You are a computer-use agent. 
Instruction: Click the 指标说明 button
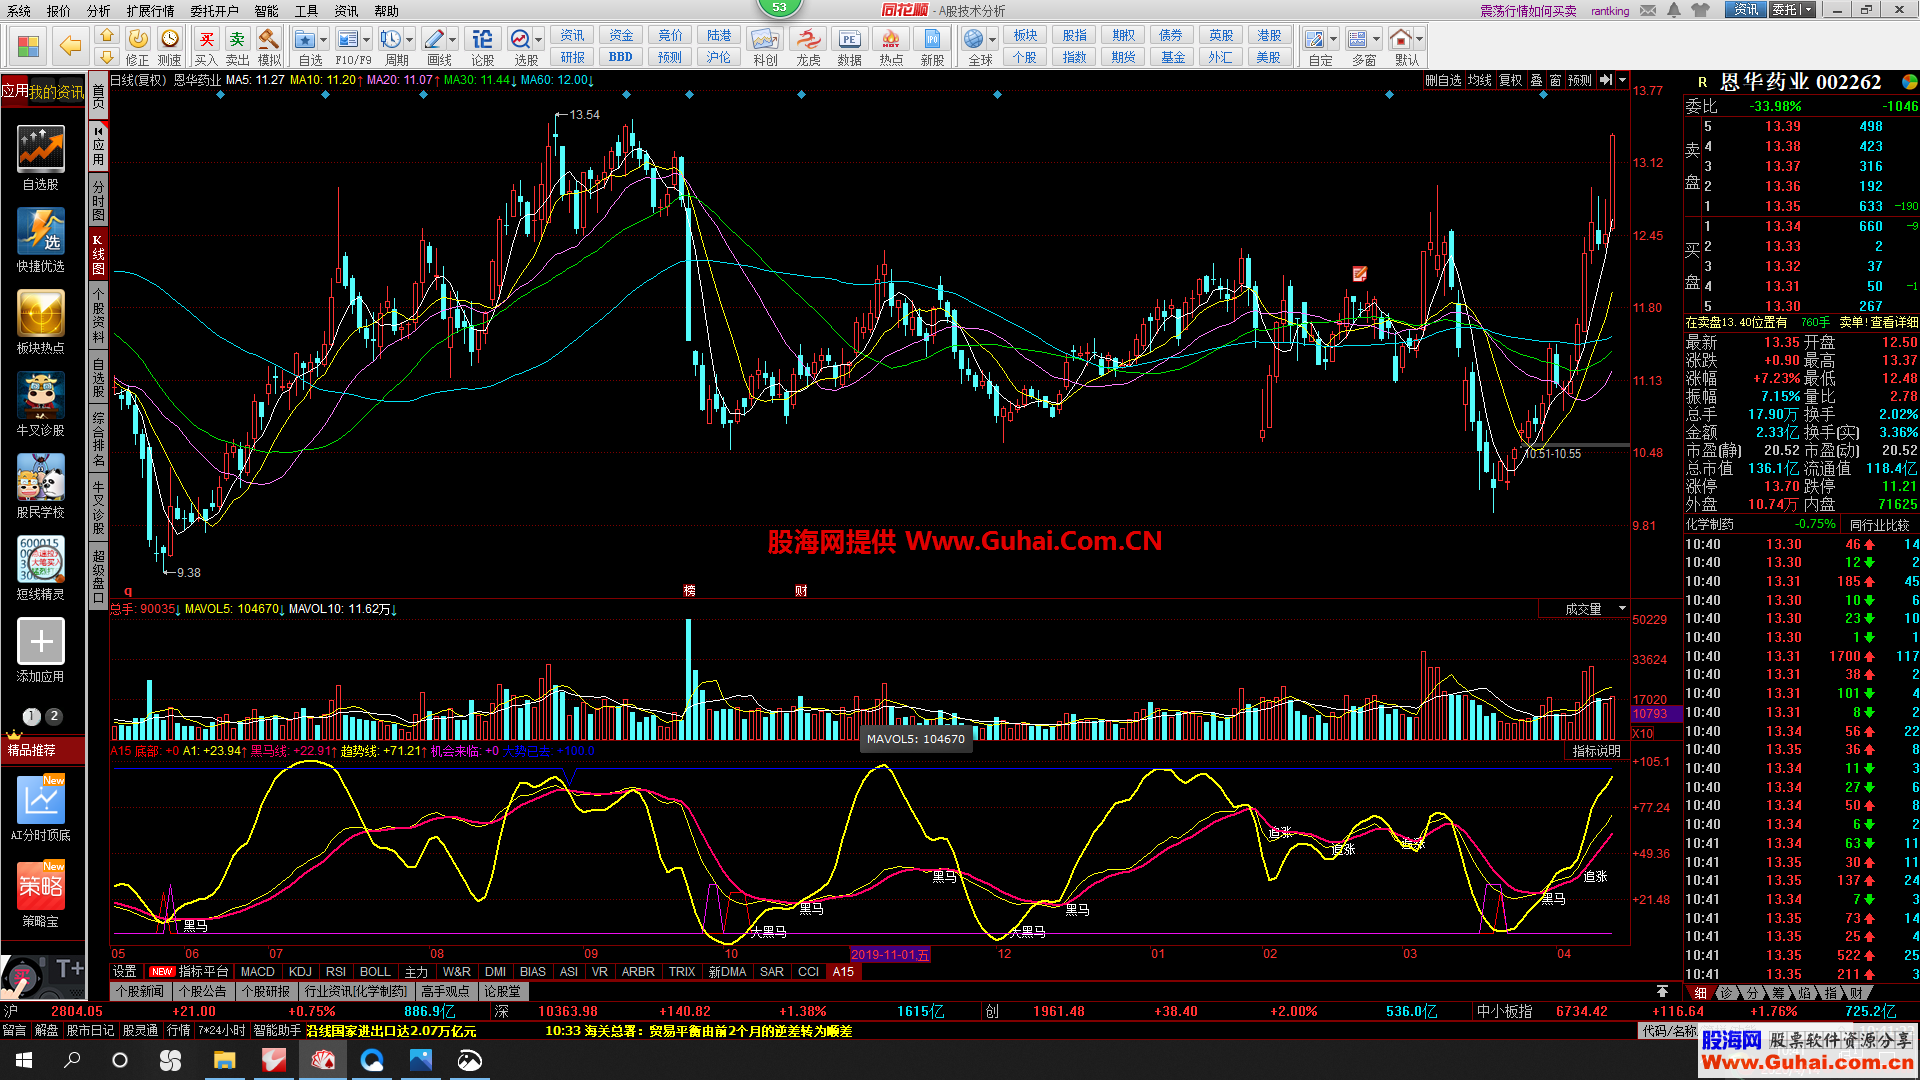tap(1596, 751)
